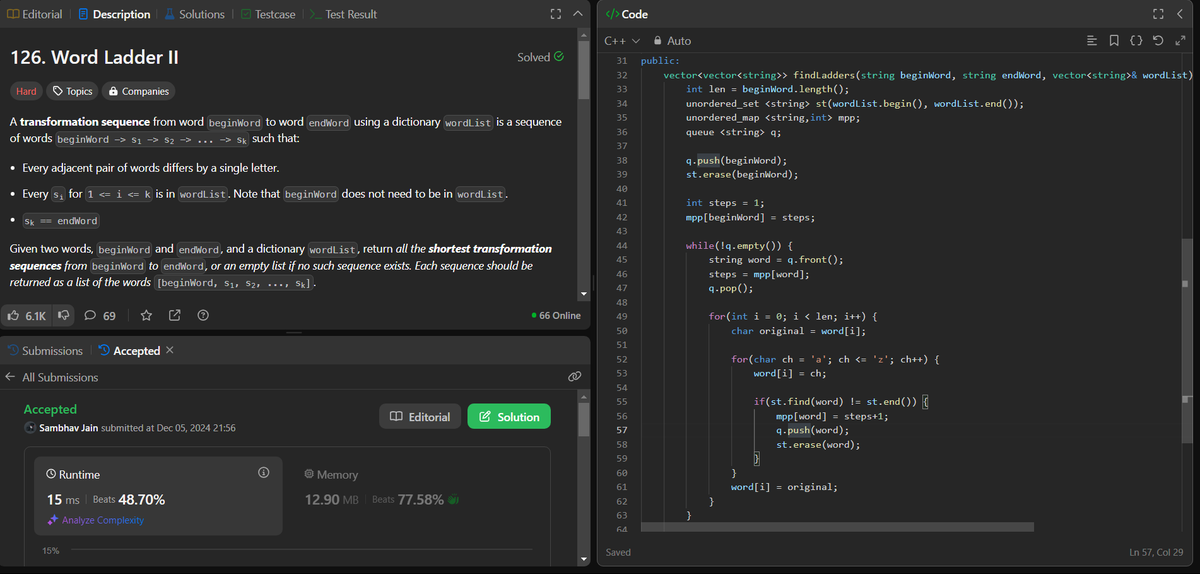The height and width of the screenshot is (574, 1200).
Task: Maximize the description panel fullscreen icon
Action: 555,14
